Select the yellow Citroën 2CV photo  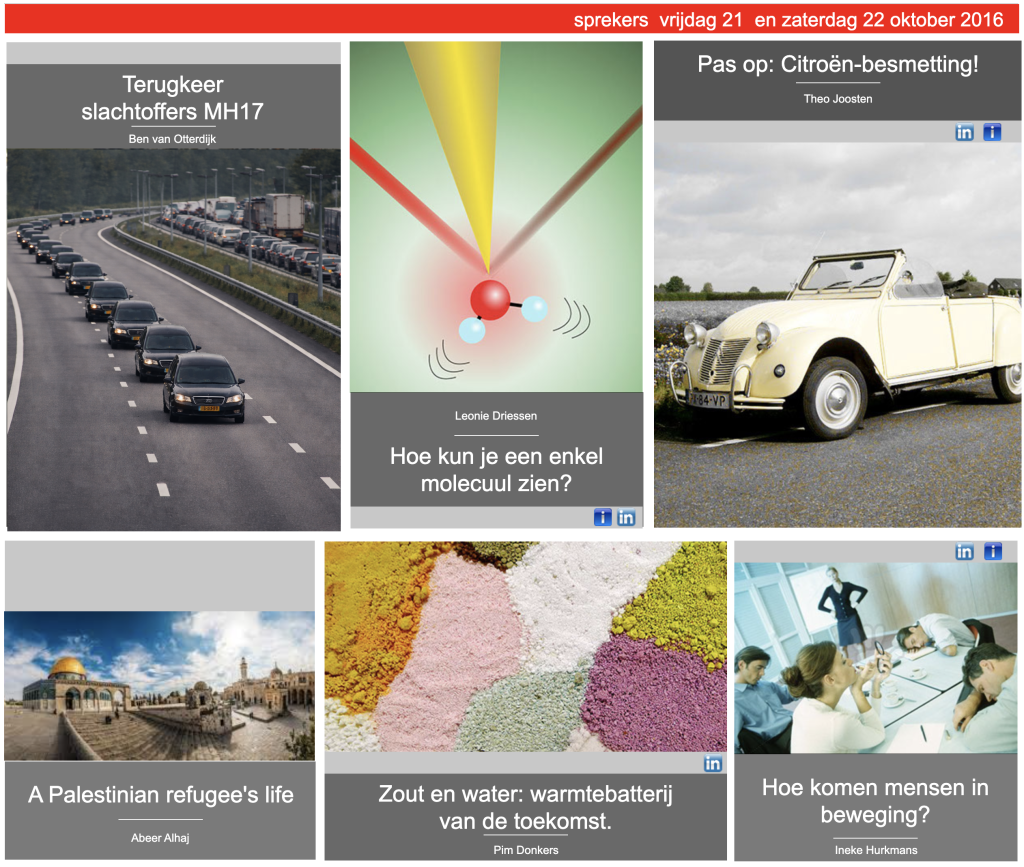coord(837,333)
